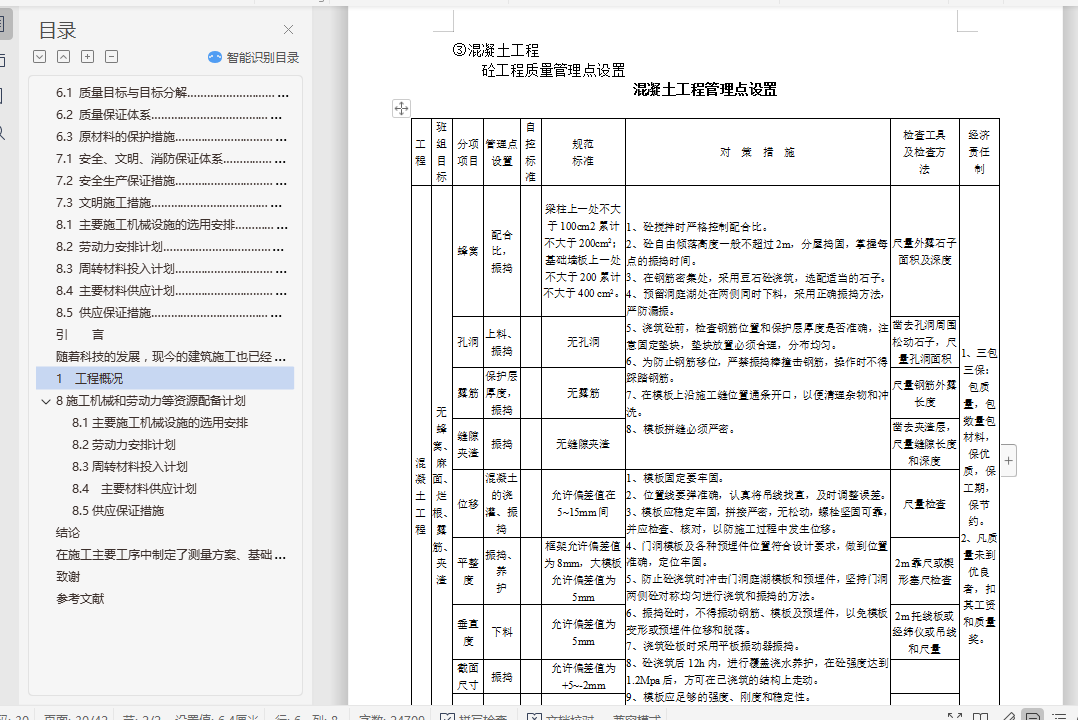Click table cell 截面尺寸

pyautogui.click(x=468, y=677)
